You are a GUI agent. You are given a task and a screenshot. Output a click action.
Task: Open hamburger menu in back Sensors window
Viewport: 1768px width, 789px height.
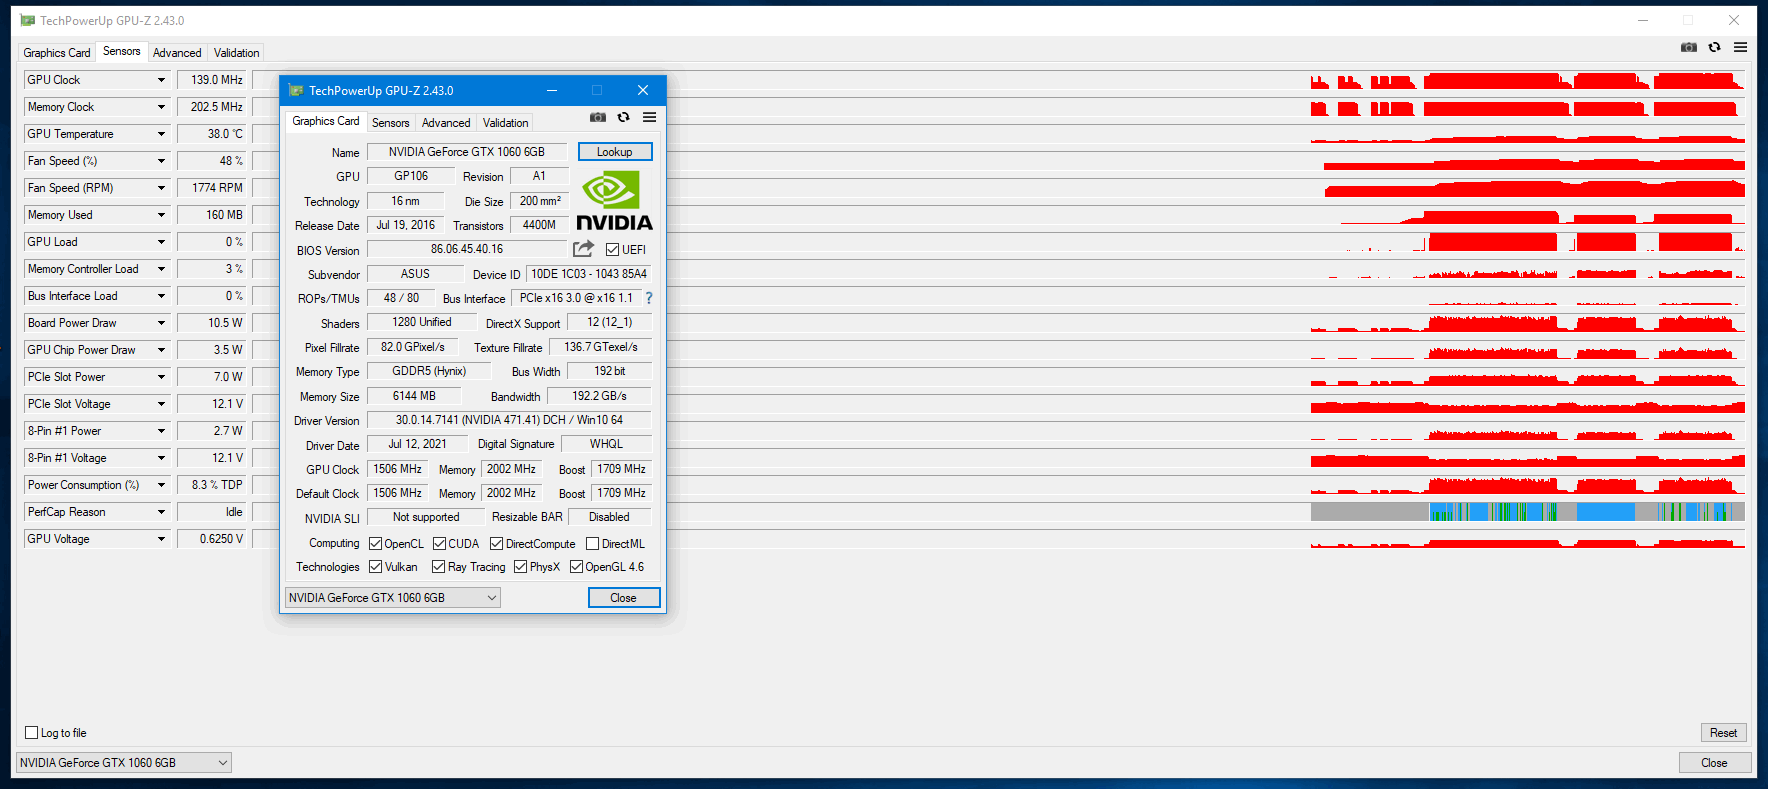tap(1740, 47)
